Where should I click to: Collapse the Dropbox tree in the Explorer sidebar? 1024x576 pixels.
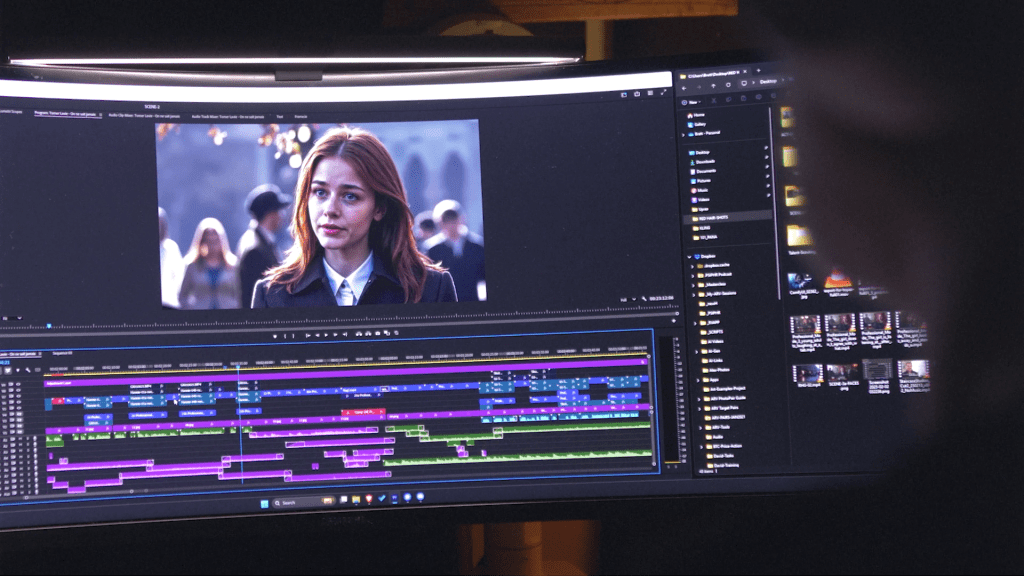[x=689, y=254]
